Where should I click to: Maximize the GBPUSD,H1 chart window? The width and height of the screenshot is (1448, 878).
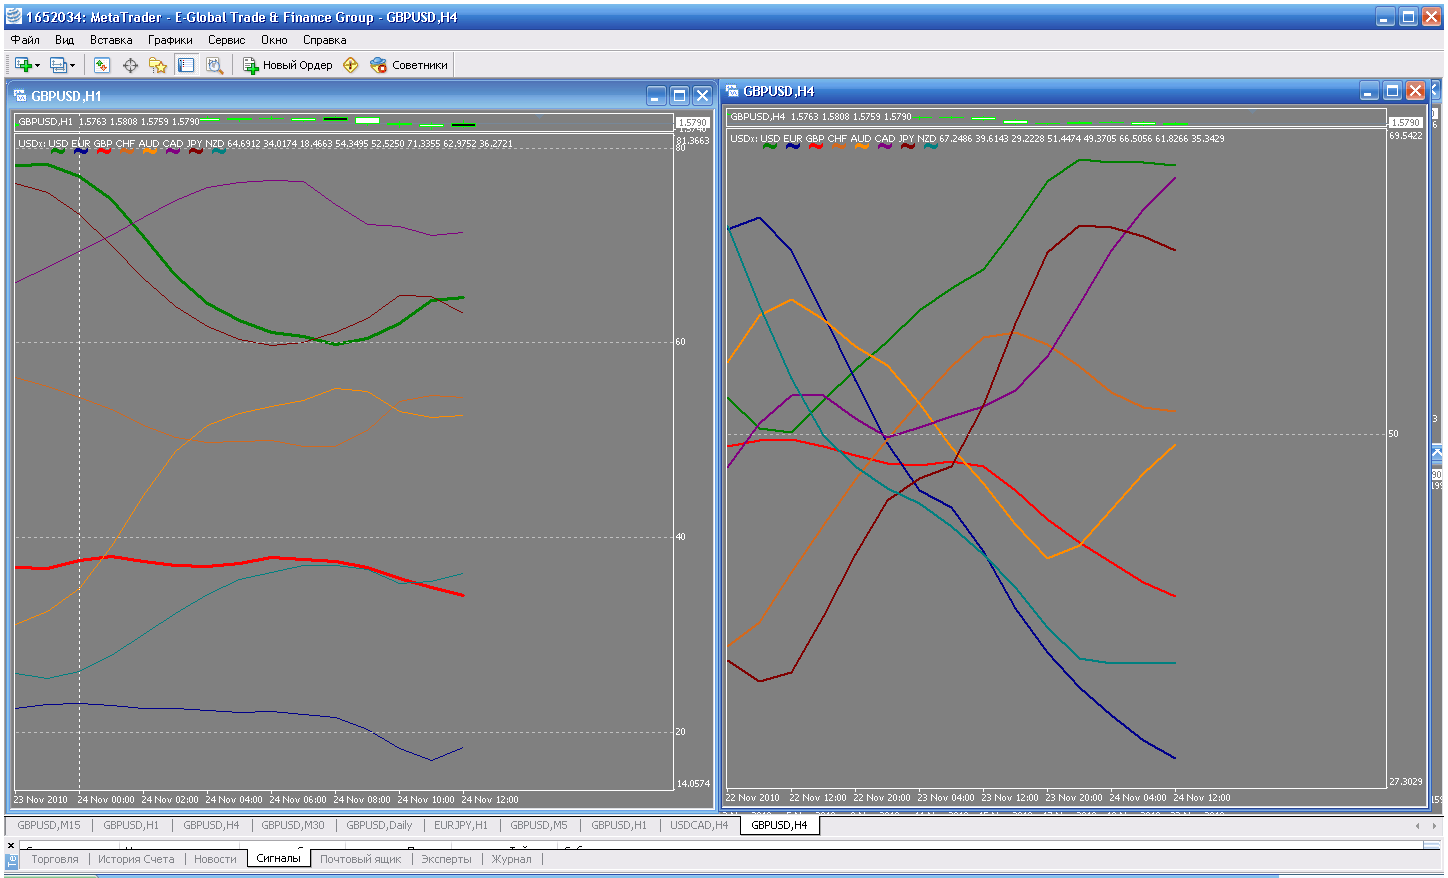pos(679,96)
